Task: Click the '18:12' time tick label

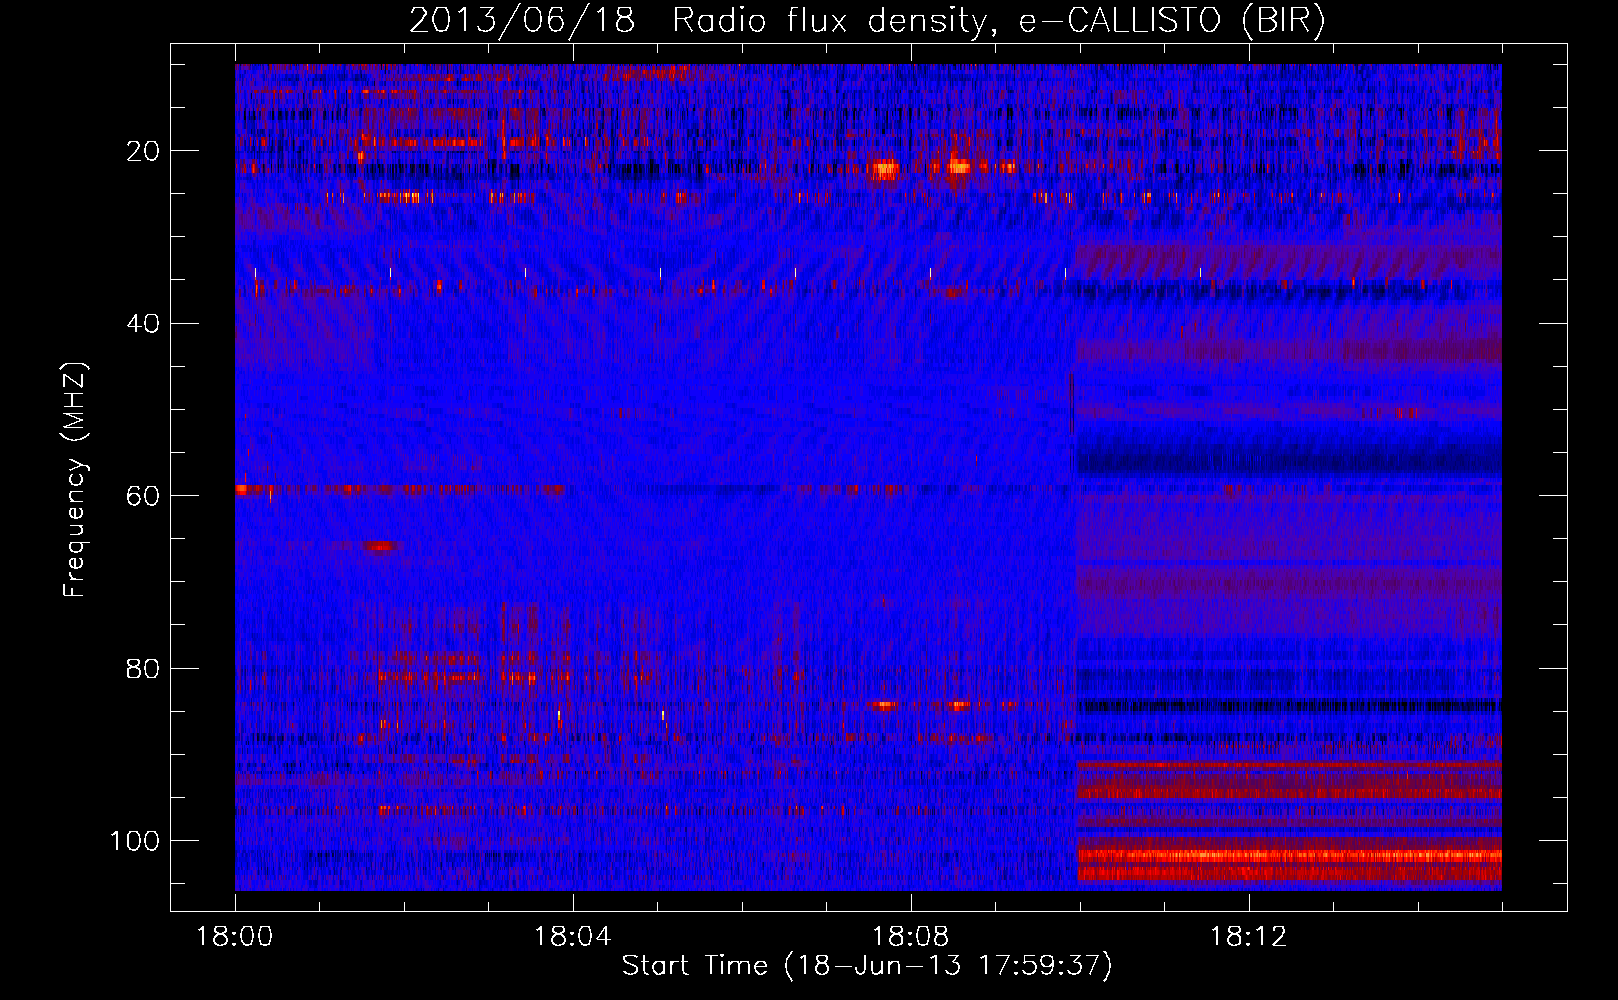Action: [1248, 937]
